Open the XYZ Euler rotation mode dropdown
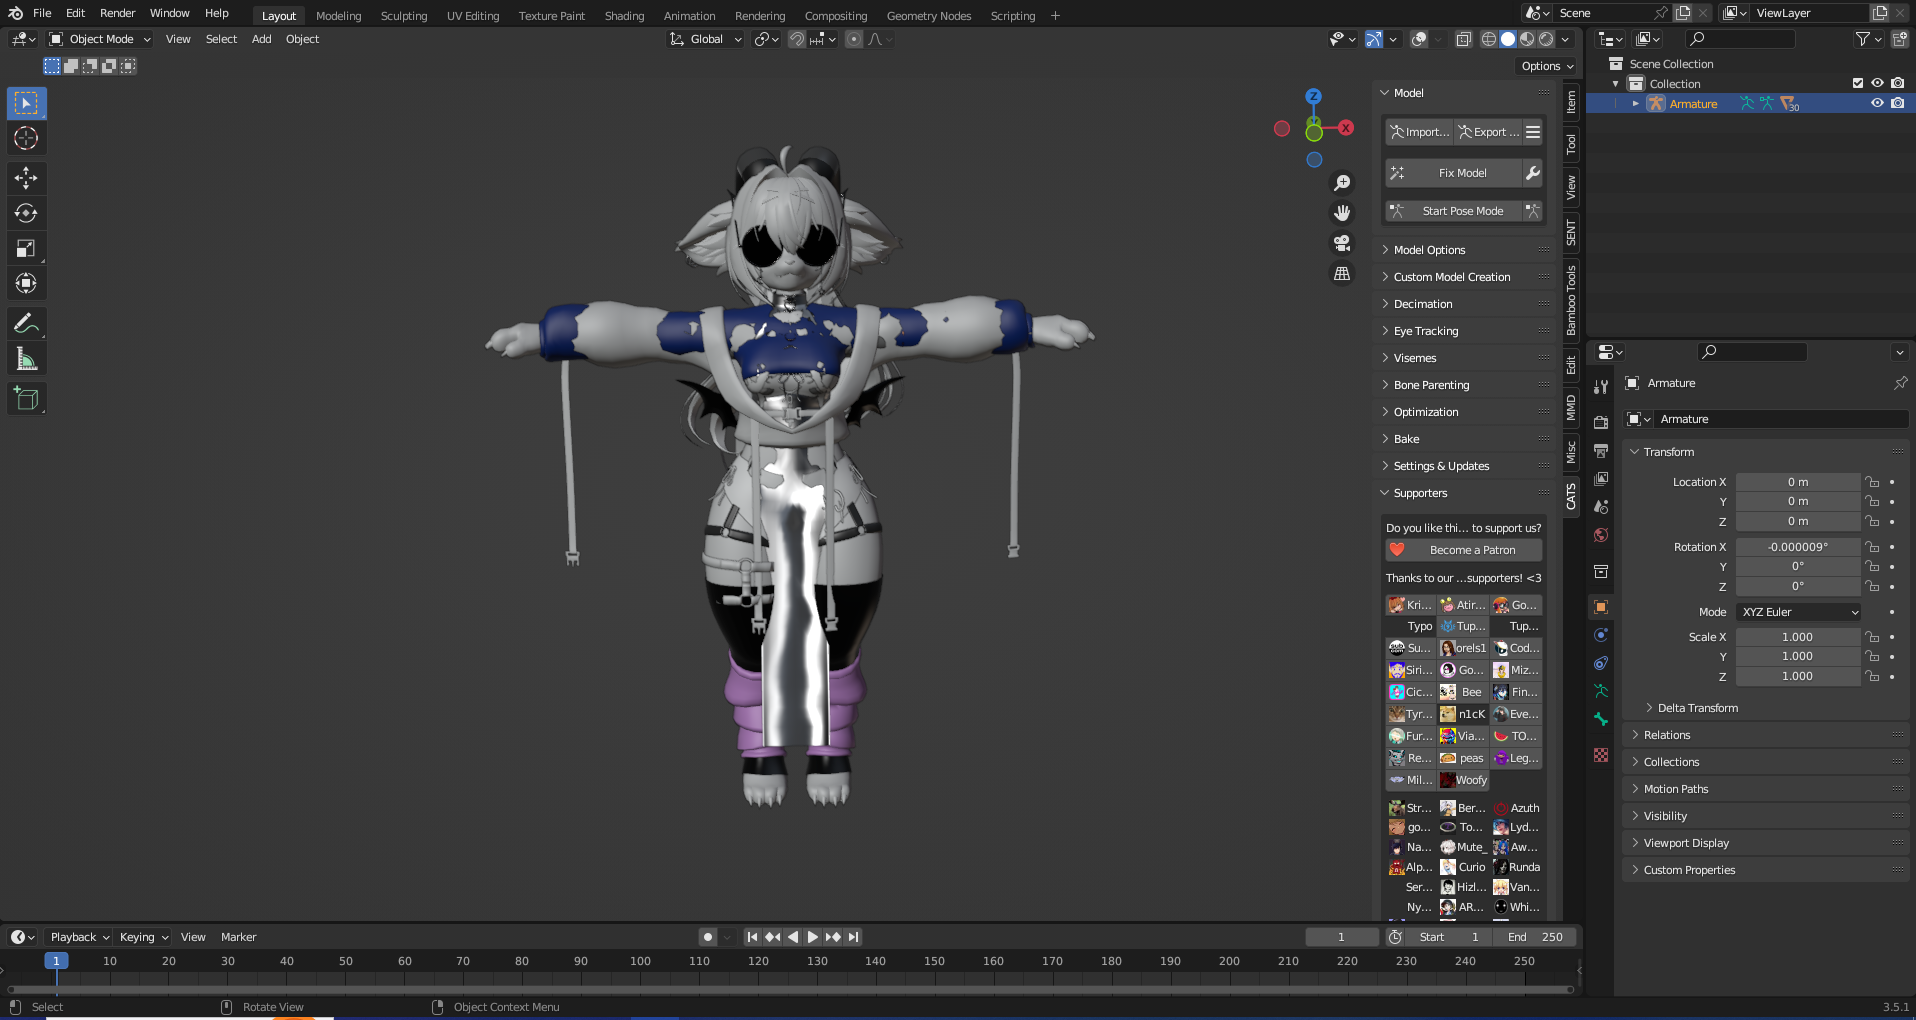Viewport: 1916px width, 1020px height. [x=1799, y=612]
